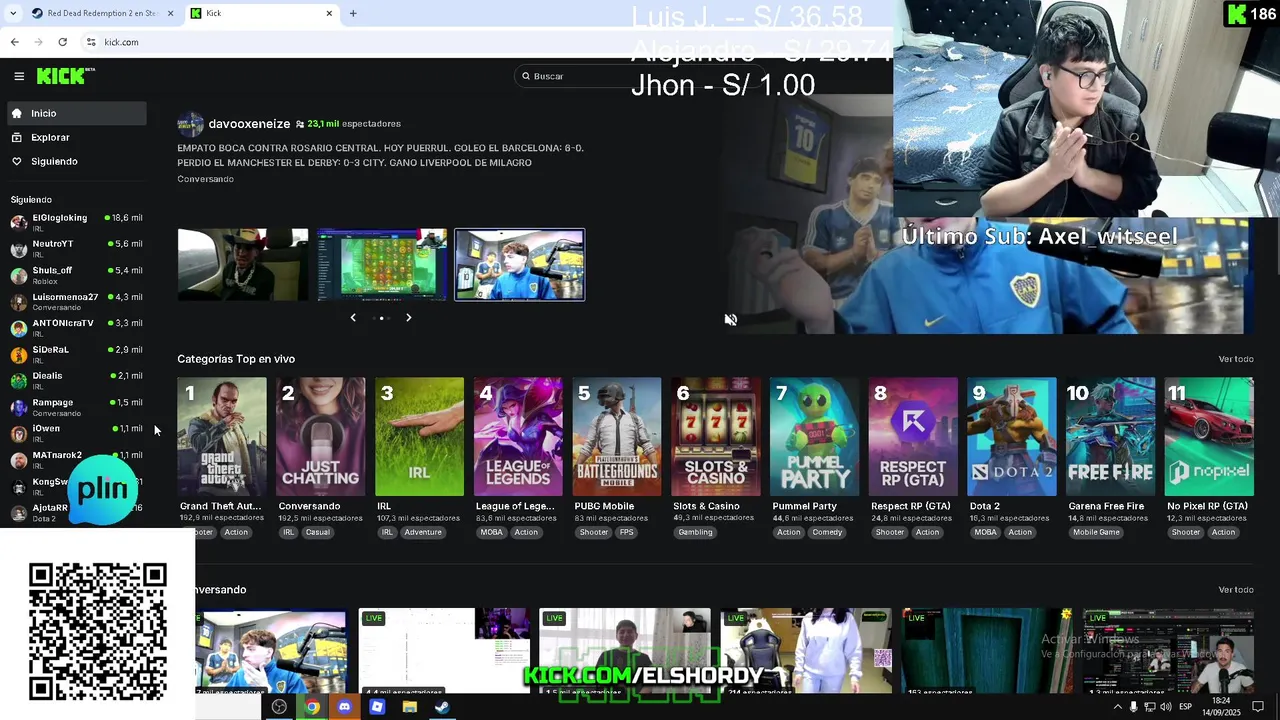The image size is (1280, 720).
Task: Open the davooxeneize channel name link
Action: click(249, 124)
